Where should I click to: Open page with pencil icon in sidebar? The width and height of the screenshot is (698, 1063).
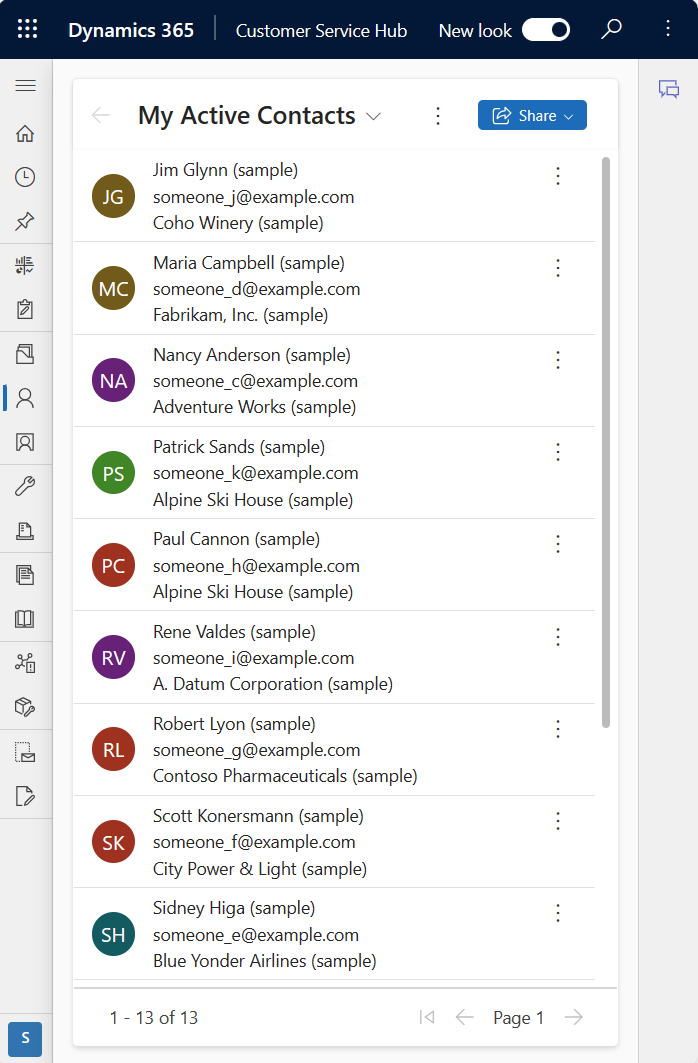click(x=25, y=796)
